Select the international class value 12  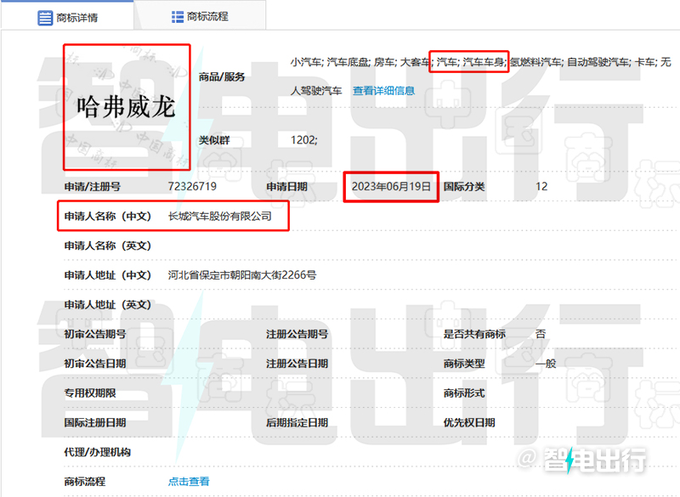point(541,186)
